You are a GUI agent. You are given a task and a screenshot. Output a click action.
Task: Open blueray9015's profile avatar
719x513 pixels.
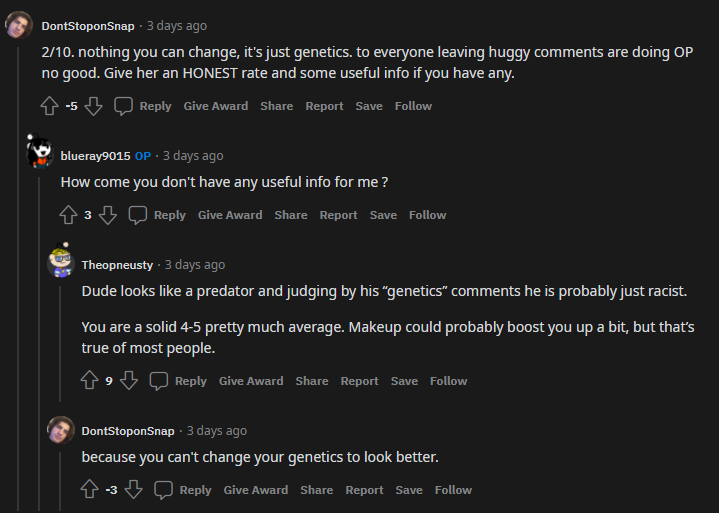pyautogui.click(x=40, y=152)
